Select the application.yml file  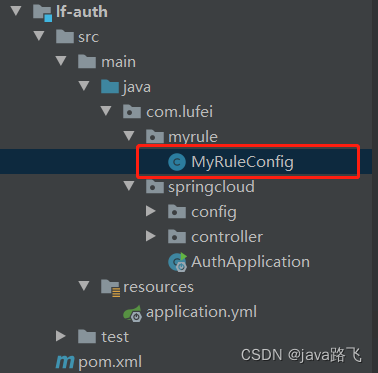point(201,313)
